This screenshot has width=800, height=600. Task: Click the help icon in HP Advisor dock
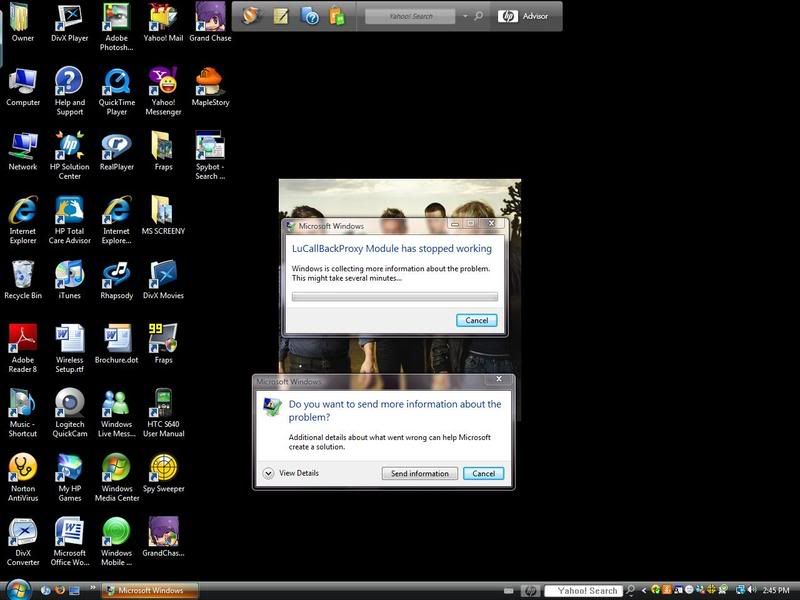(310, 16)
